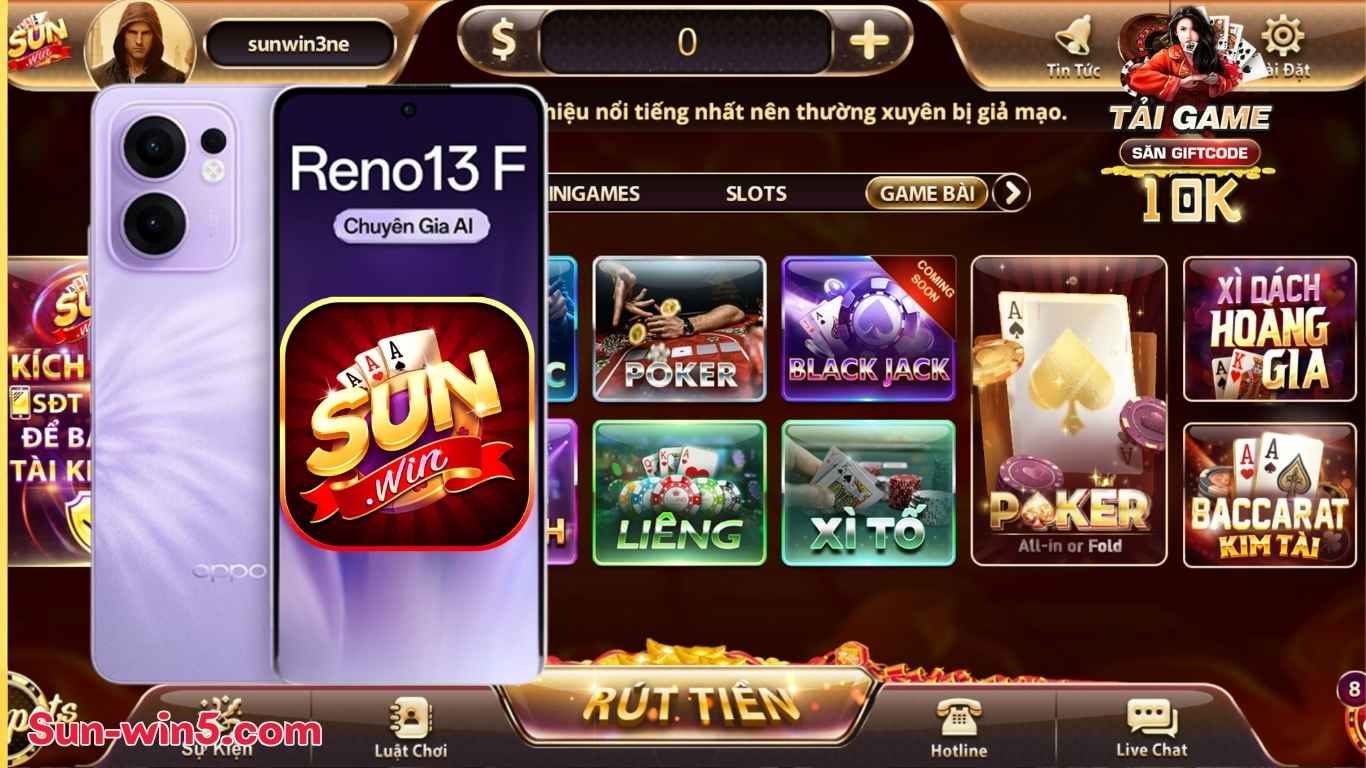
Task: Click the plus icon to add money
Action: point(869,41)
